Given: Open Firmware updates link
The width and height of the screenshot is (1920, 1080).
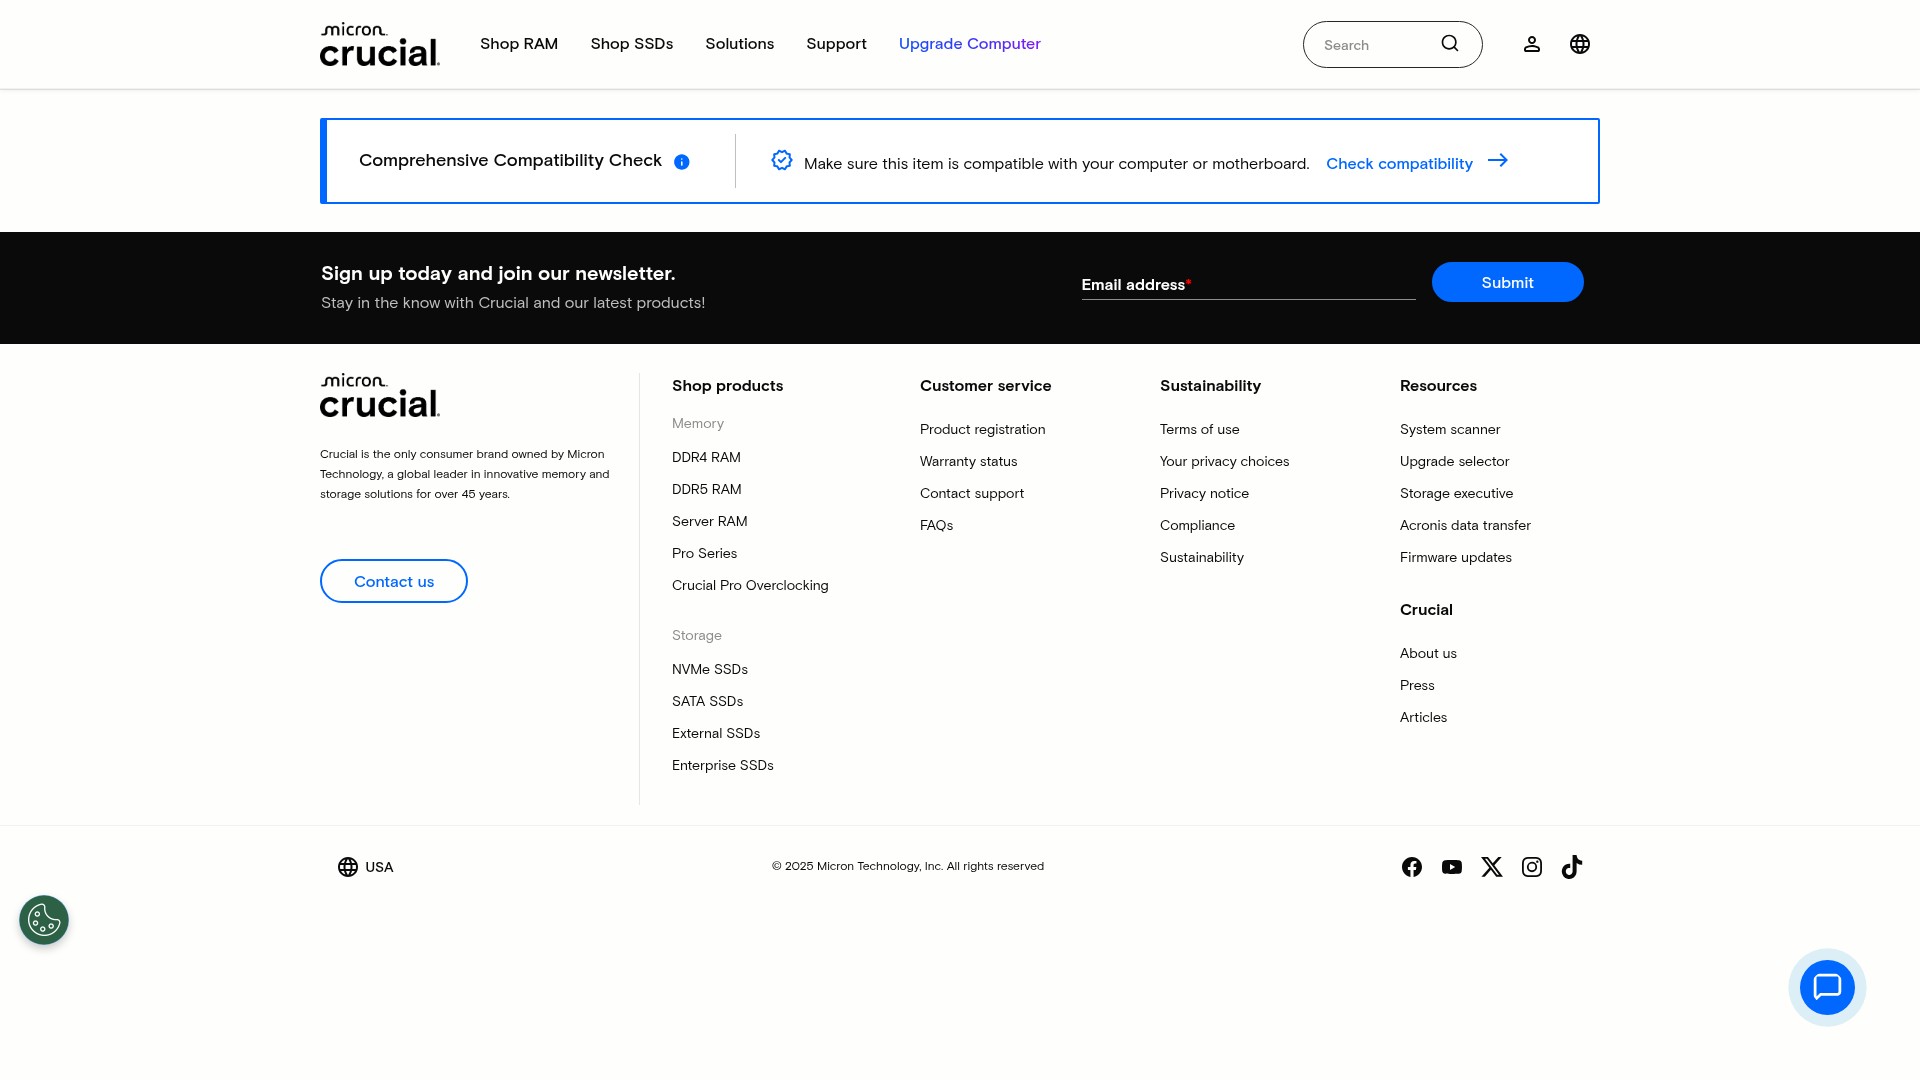Looking at the screenshot, I should pos(1456,558).
